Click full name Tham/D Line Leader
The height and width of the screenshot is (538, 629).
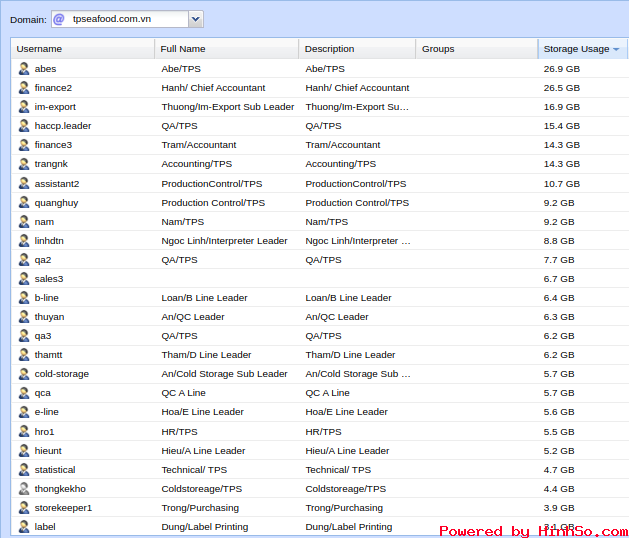[x=206, y=355]
